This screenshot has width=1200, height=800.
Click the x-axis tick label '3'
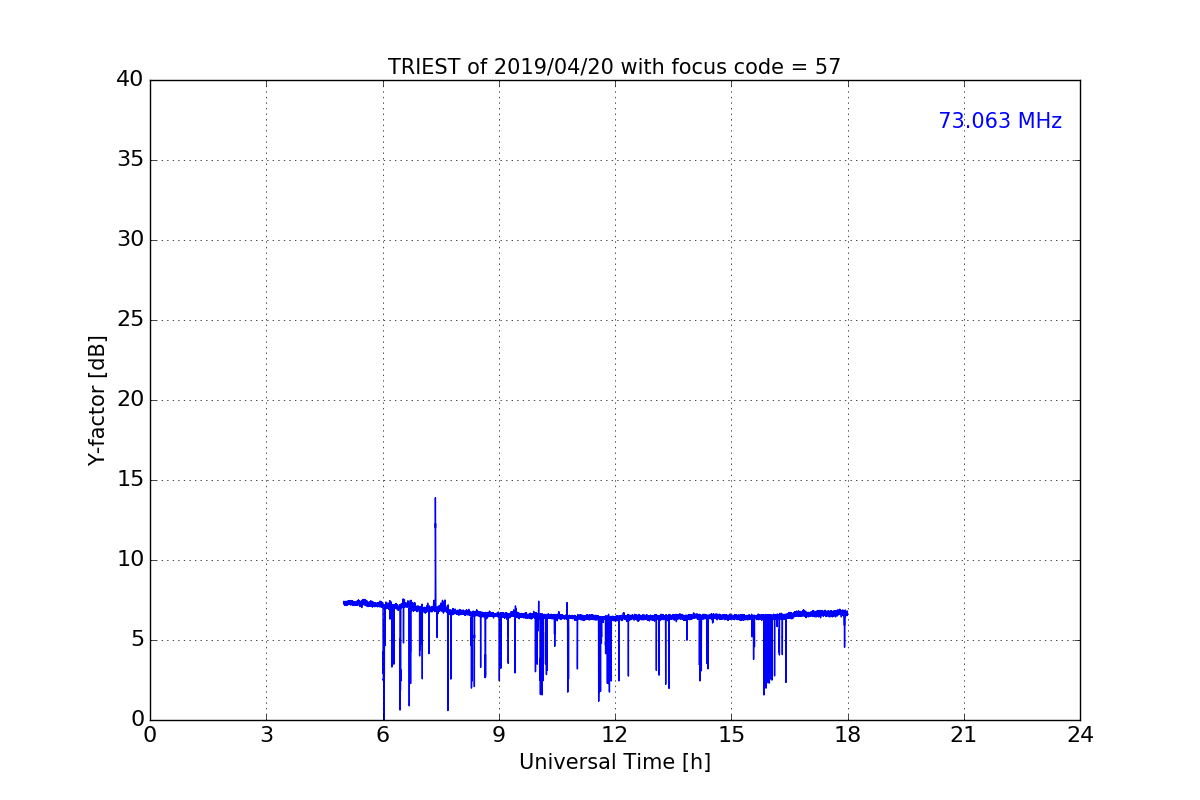pyautogui.click(x=266, y=735)
